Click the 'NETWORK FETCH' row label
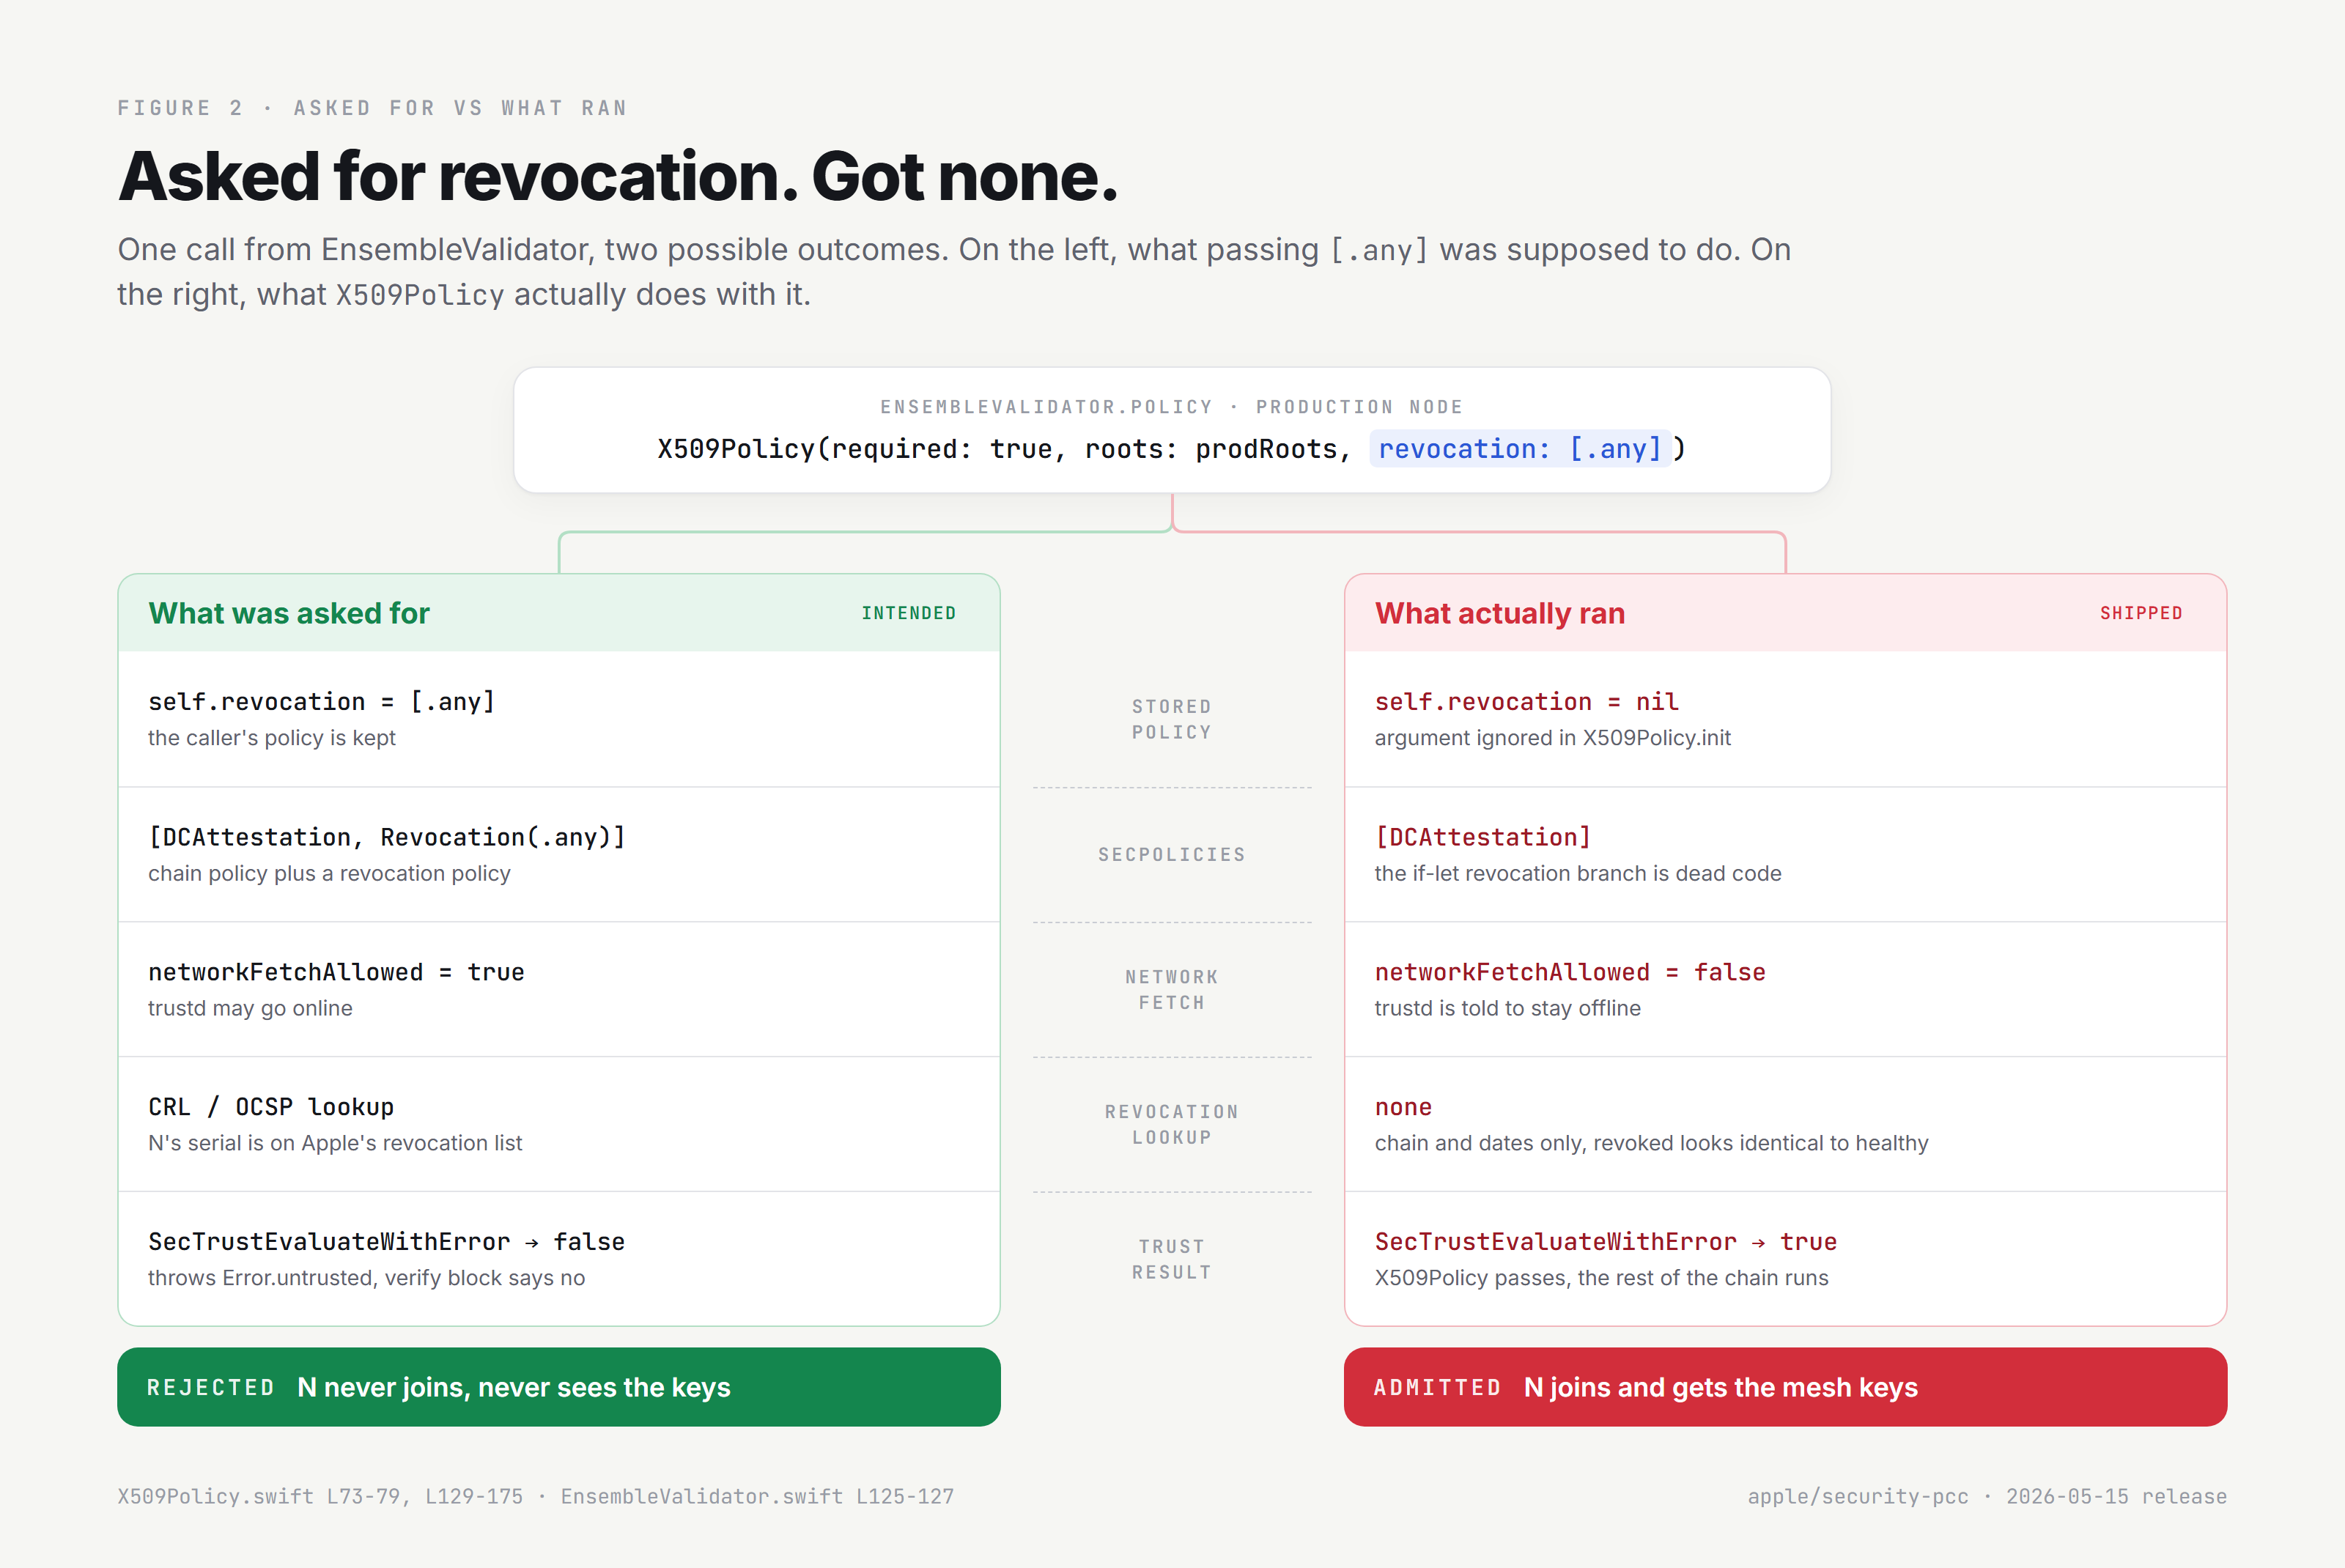 tap(1171, 990)
